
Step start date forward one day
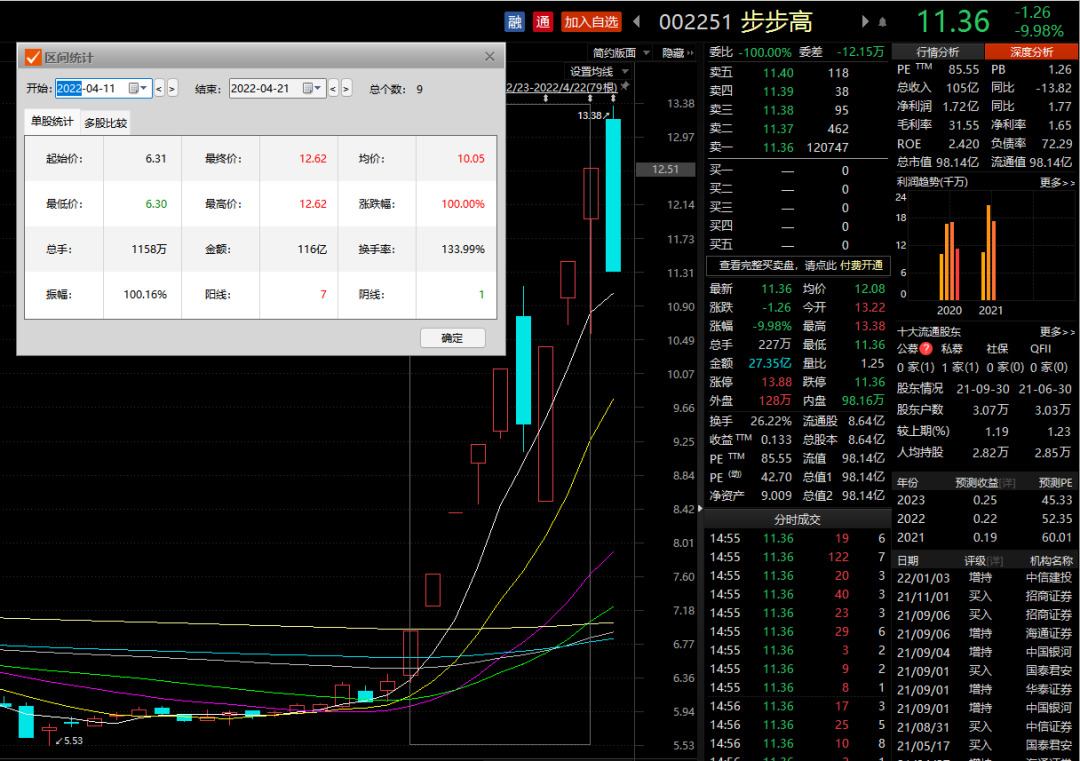point(172,89)
